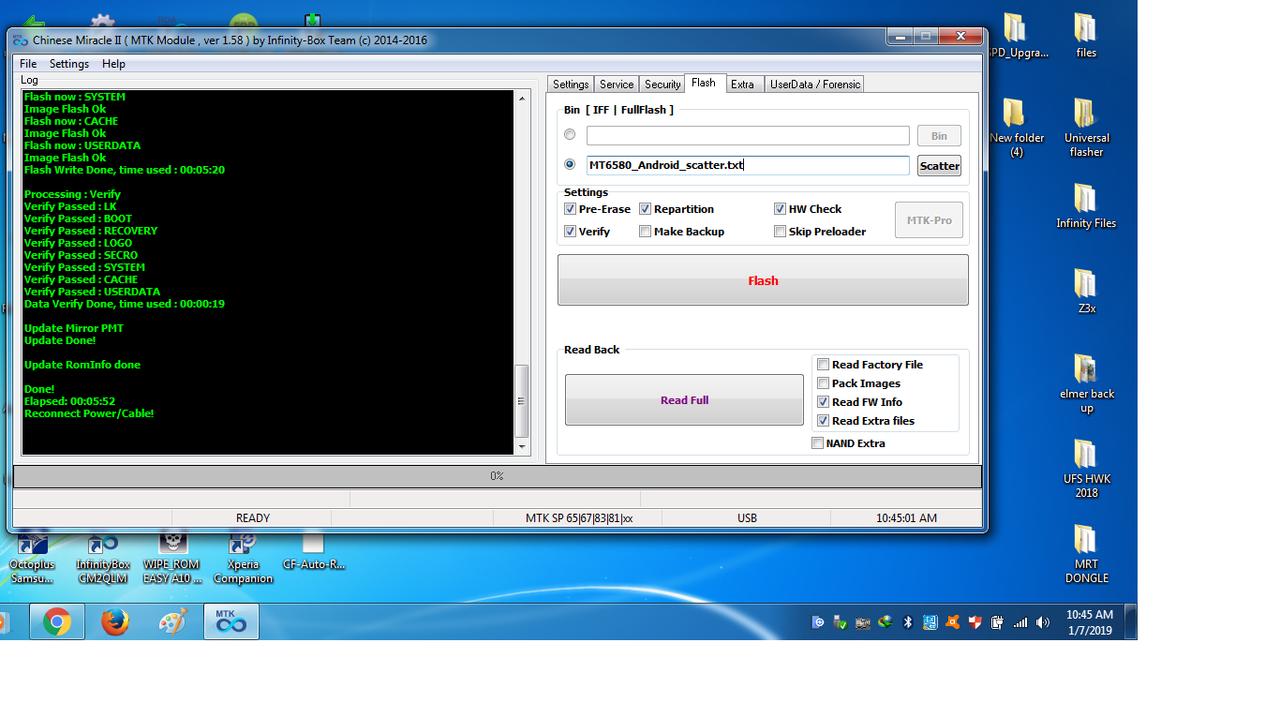Click the red Flash button
Viewport: 1280px width, 720px height.
click(x=763, y=280)
